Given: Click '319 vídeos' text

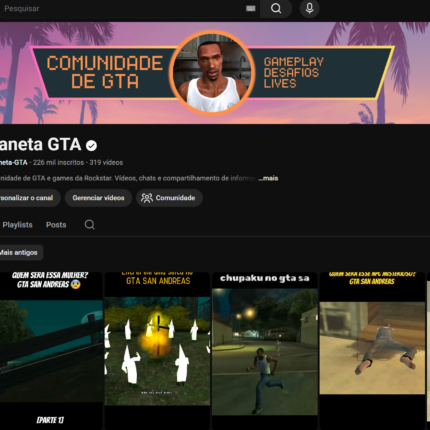Looking at the screenshot, I should pyautogui.click(x=106, y=162).
